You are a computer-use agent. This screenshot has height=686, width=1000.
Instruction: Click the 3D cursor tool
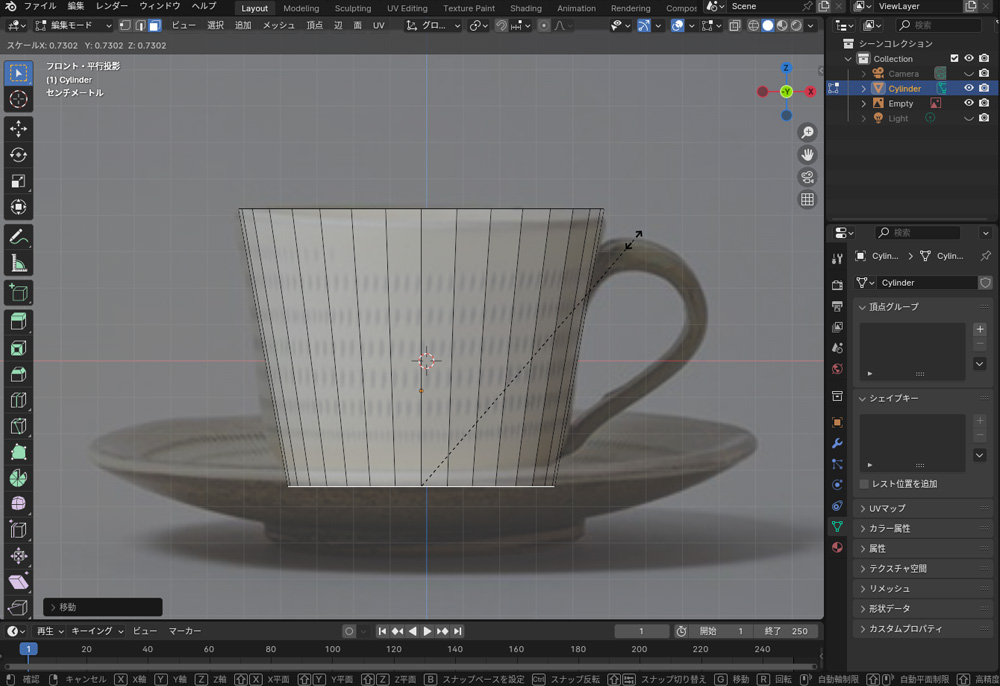[x=18, y=99]
